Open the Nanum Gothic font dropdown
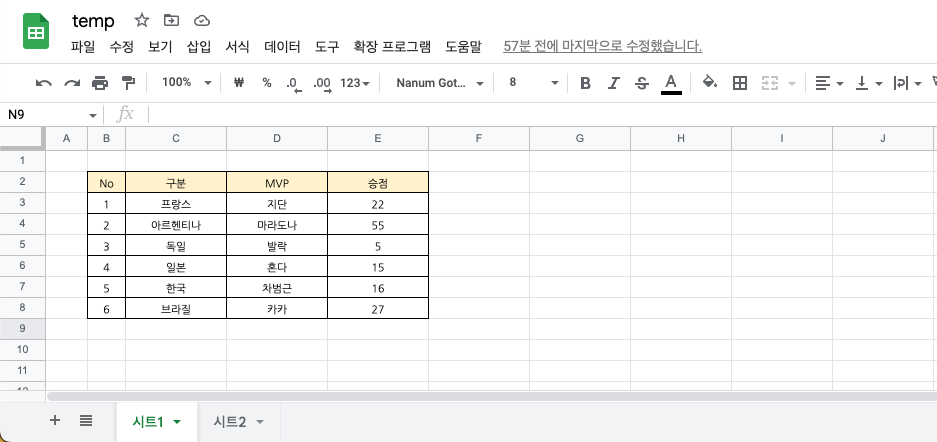The width and height of the screenshot is (937, 442). 439,83
